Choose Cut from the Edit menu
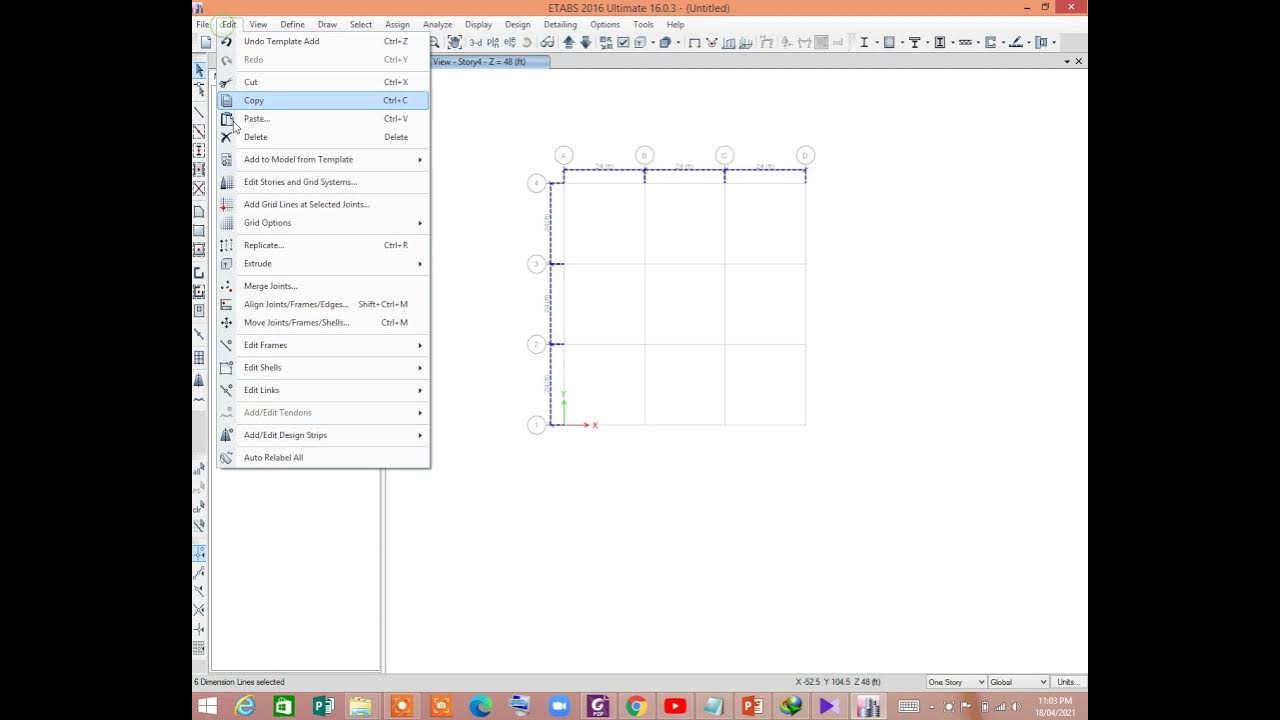 (323, 82)
